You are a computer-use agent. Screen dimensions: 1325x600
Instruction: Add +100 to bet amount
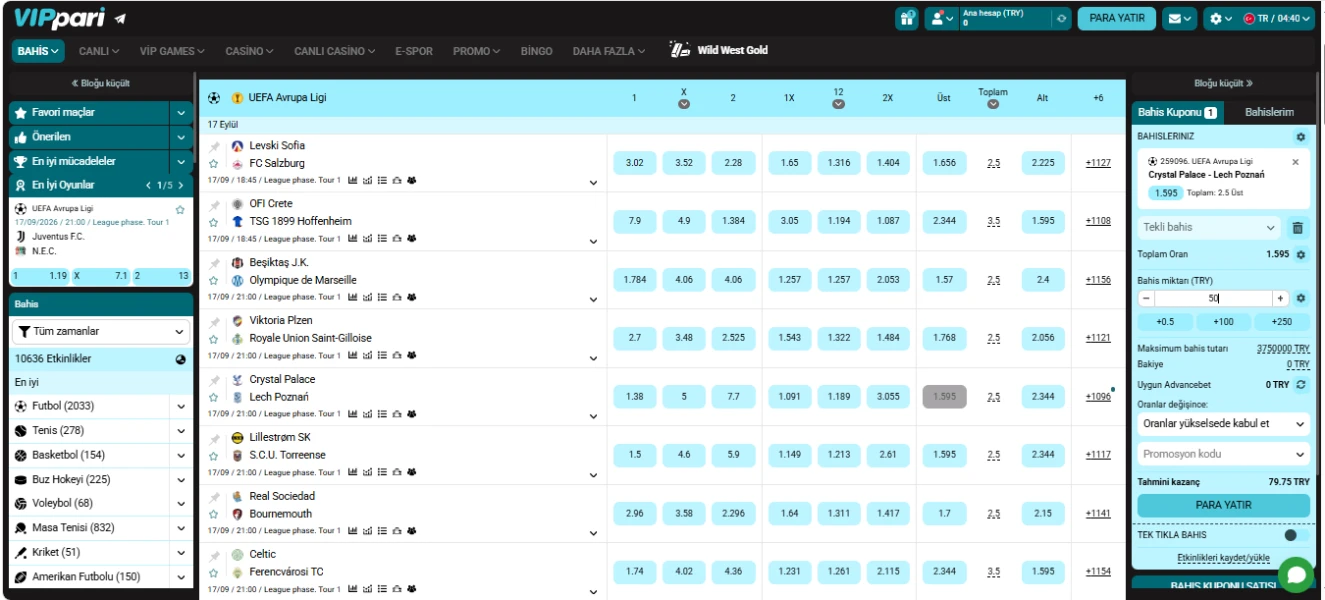[x=1223, y=322]
